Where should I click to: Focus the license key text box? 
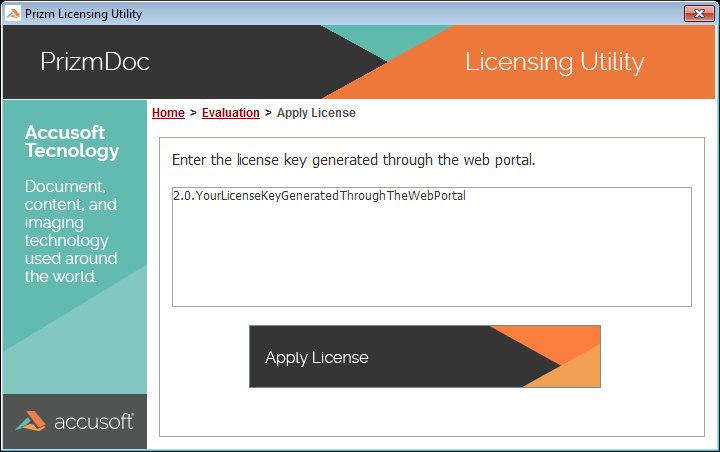tap(432, 247)
